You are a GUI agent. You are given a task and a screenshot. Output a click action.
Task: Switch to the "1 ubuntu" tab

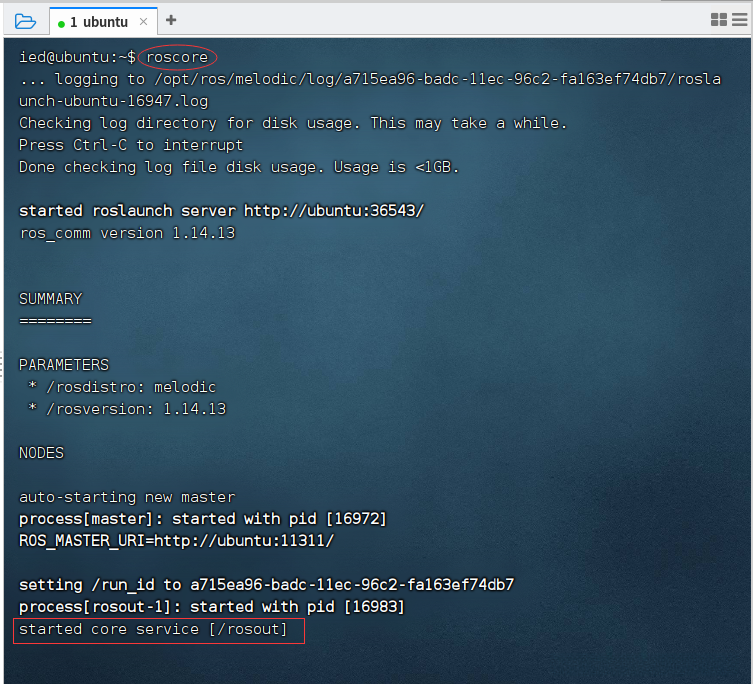(98, 21)
